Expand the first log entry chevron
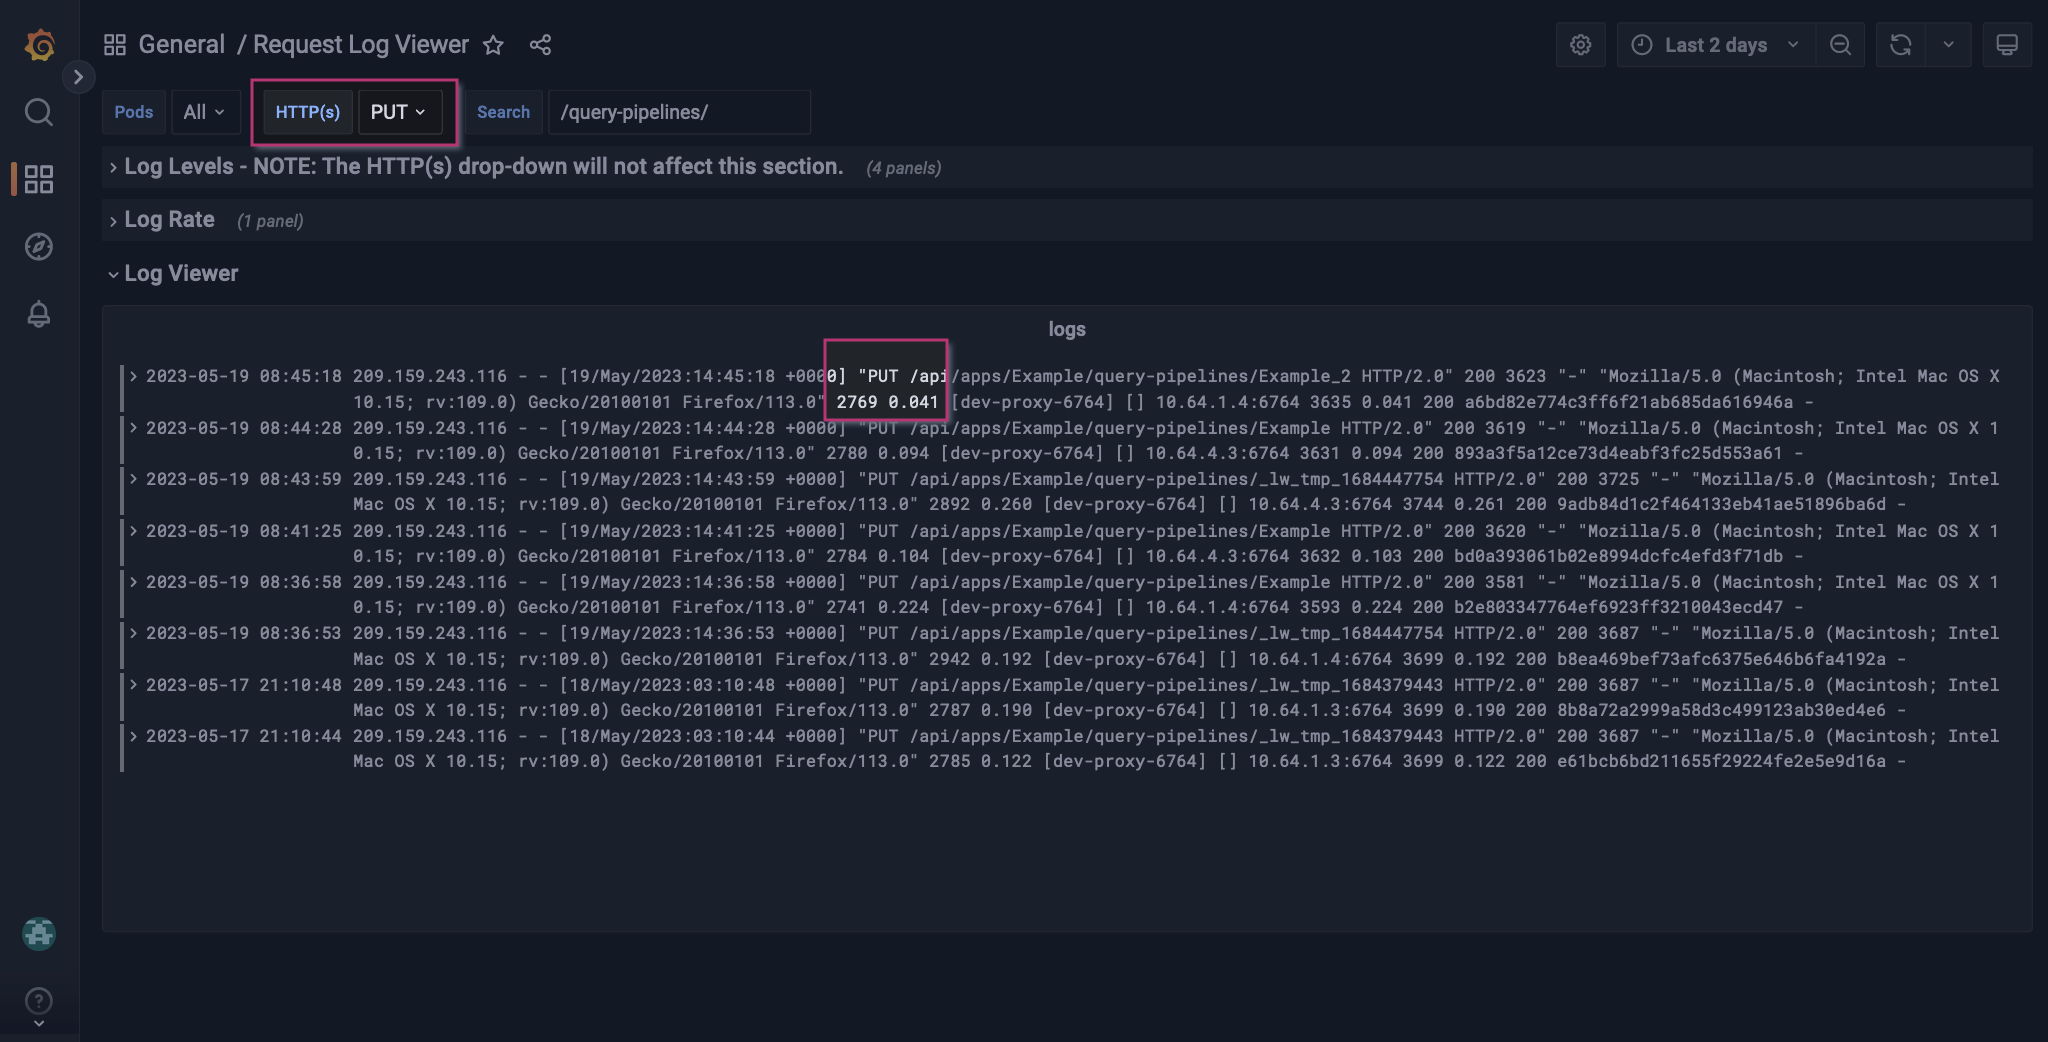Image resolution: width=2048 pixels, height=1042 pixels. [133, 375]
